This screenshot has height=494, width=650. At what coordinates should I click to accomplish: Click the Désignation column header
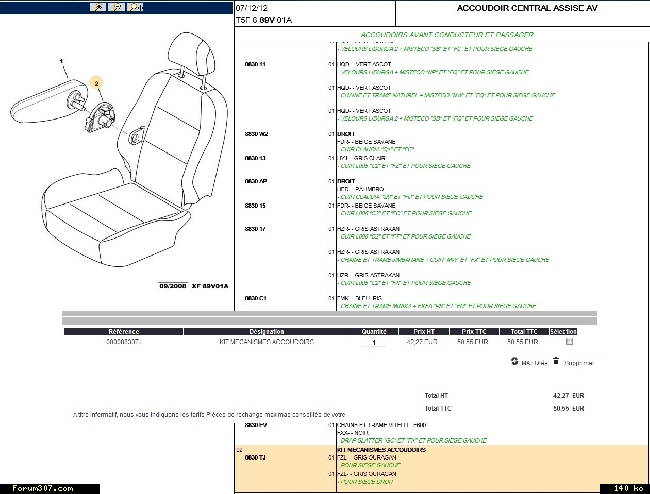point(267,332)
